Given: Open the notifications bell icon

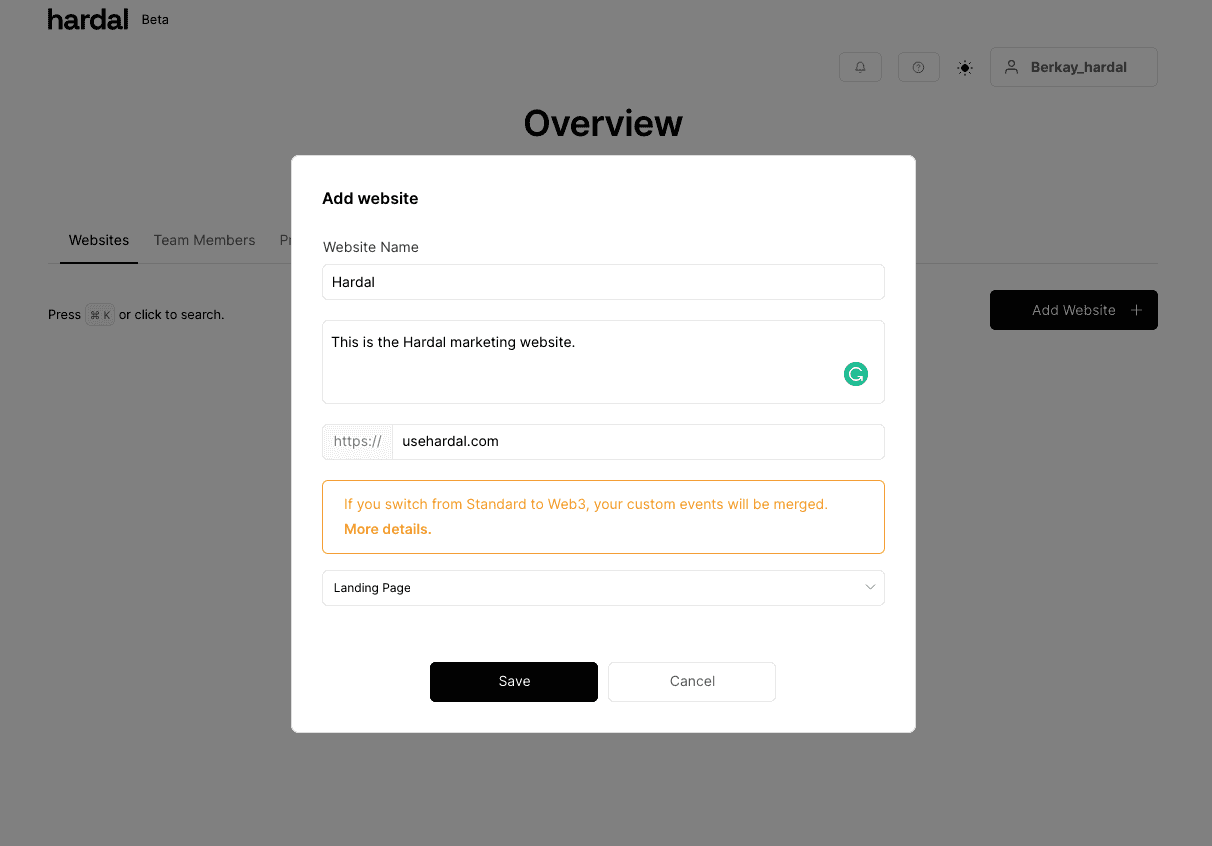Looking at the screenshot, I should (860, 67).
